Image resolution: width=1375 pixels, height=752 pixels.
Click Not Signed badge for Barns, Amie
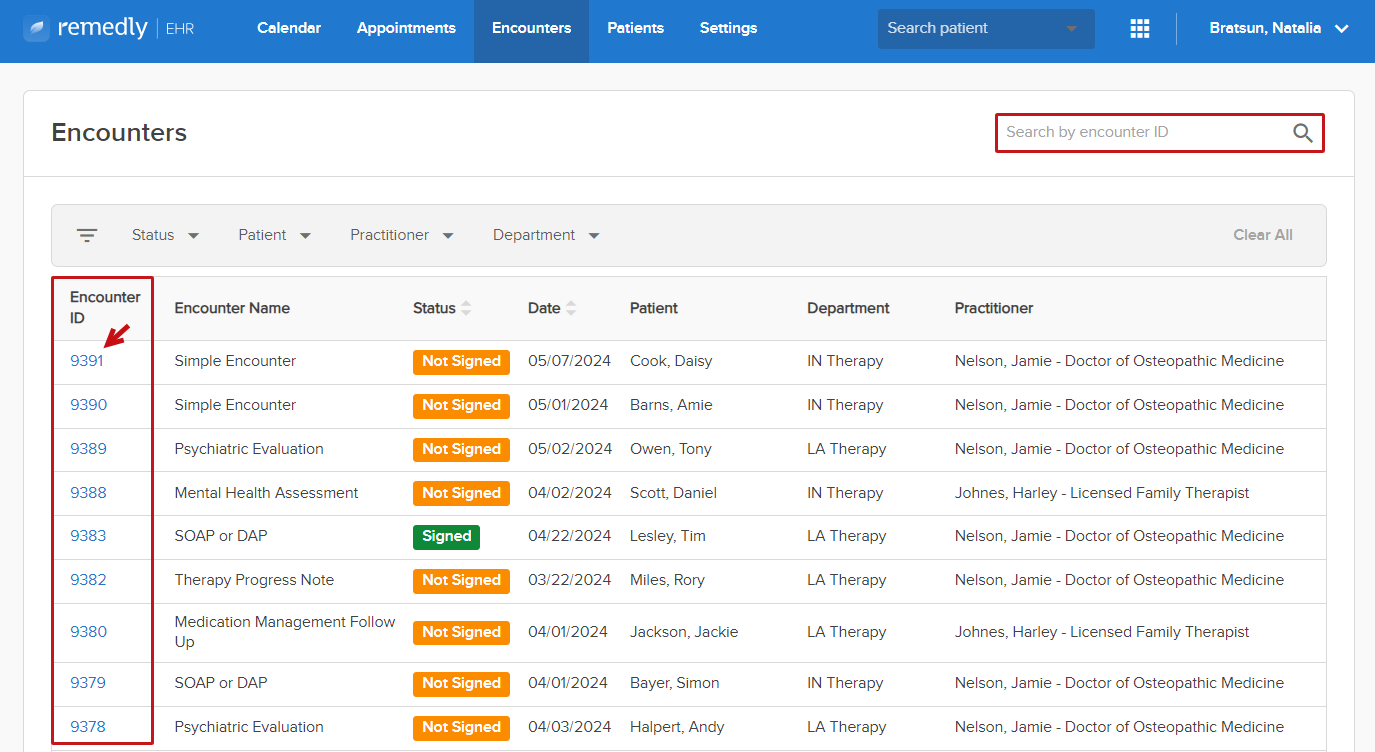click(461, 406)
